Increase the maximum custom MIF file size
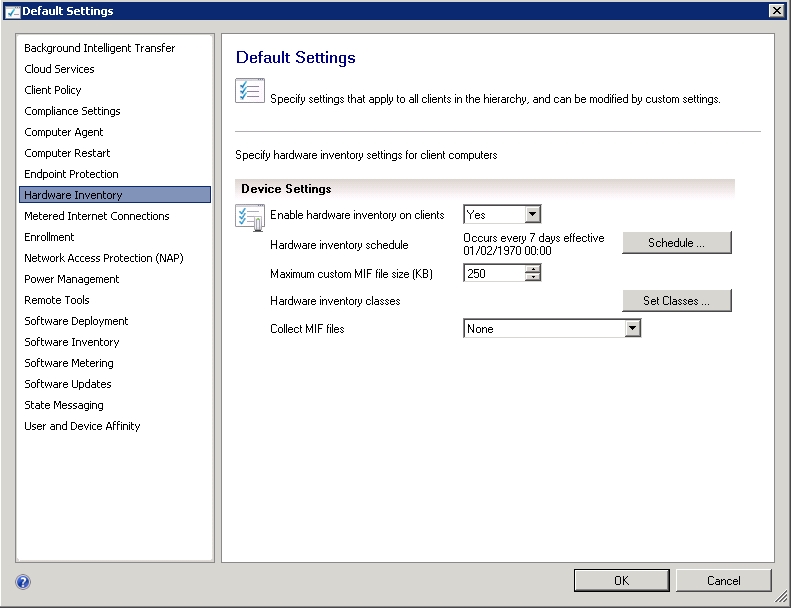The height and width of the screenshot is (608, 791). [533, 269]
